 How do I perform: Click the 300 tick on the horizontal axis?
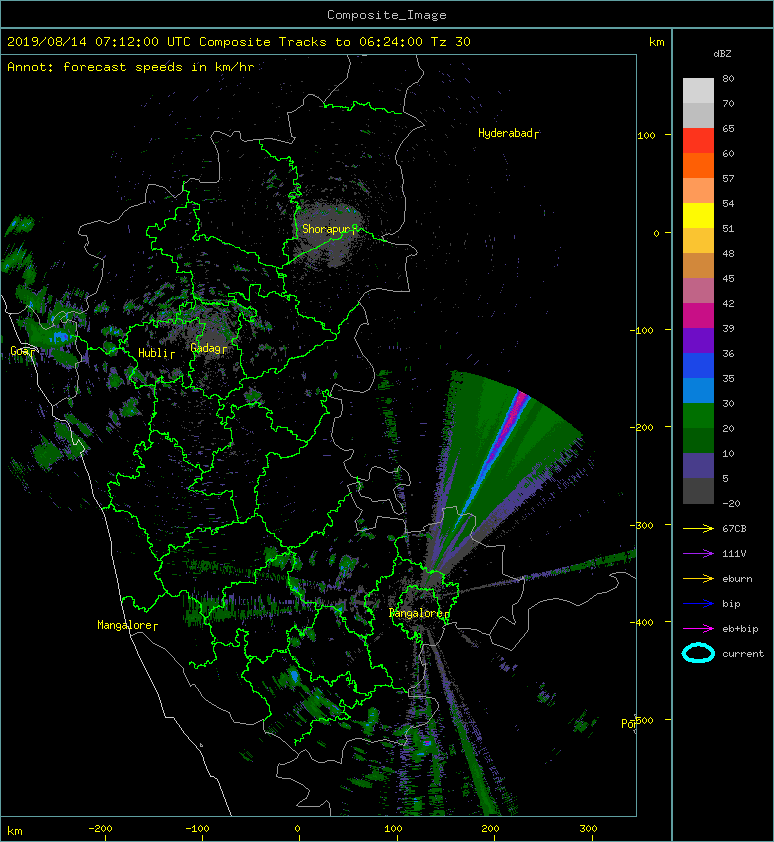(x=588, y=829)
